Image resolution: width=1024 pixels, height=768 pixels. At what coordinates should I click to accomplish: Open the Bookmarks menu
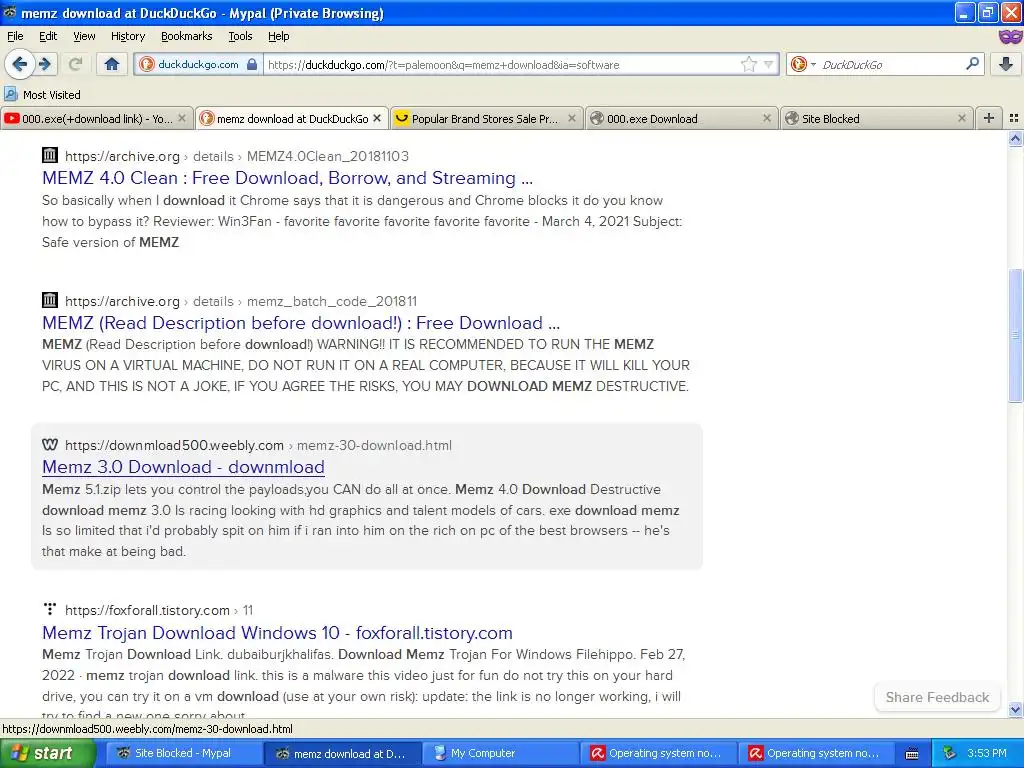point(186,36)
